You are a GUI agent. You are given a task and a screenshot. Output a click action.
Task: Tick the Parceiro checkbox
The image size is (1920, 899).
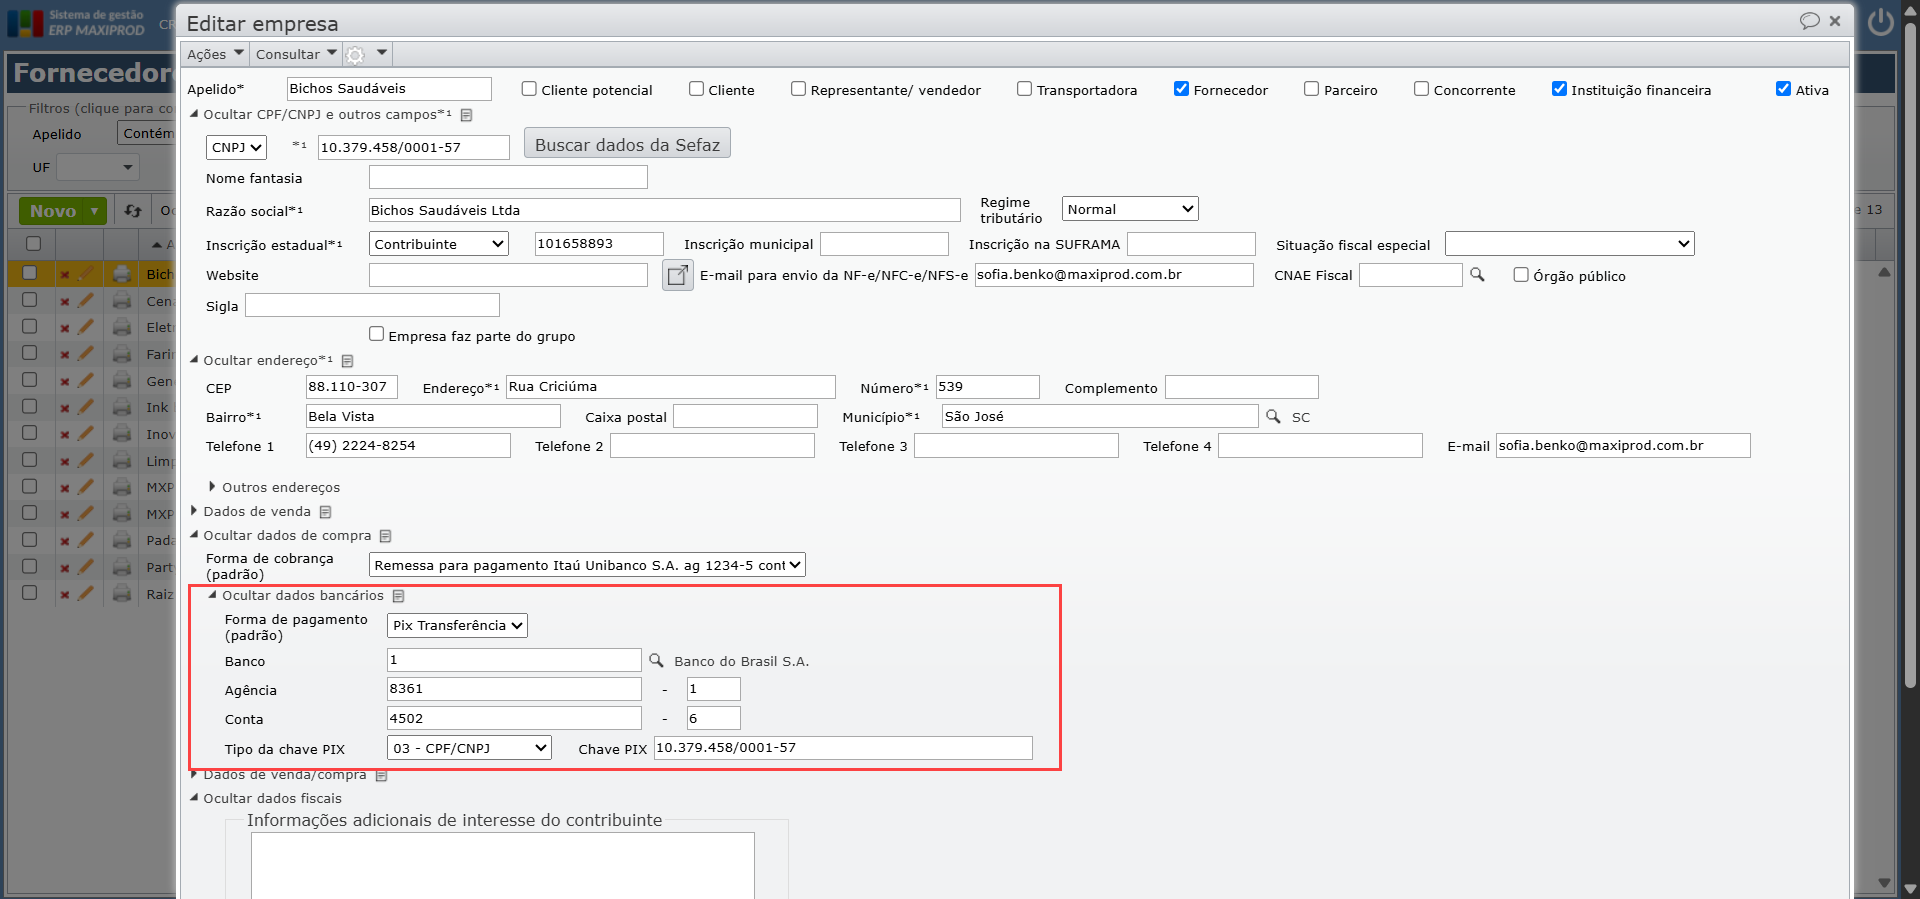pos(1311,89)
